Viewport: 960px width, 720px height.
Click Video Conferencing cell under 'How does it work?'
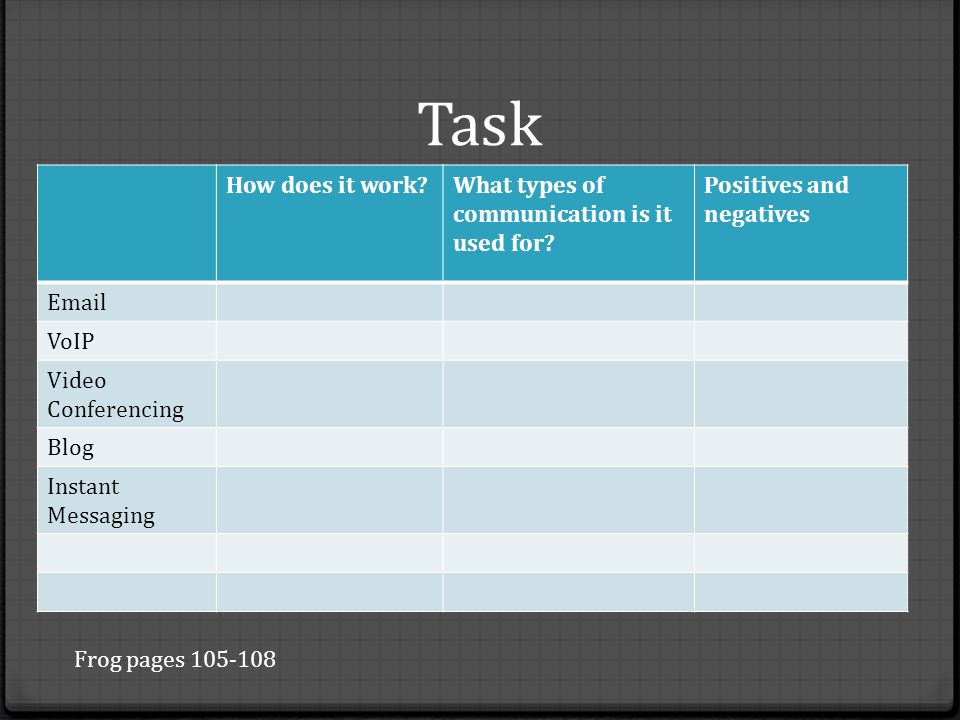pos(329,394)
